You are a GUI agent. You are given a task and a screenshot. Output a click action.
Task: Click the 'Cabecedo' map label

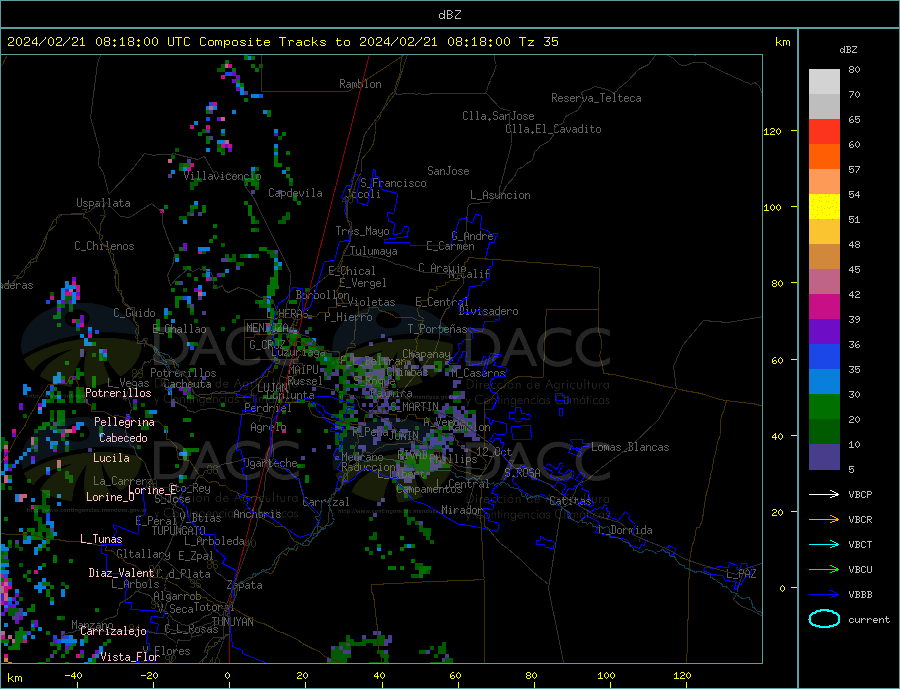pyautogui.click(x=123, y=438)
